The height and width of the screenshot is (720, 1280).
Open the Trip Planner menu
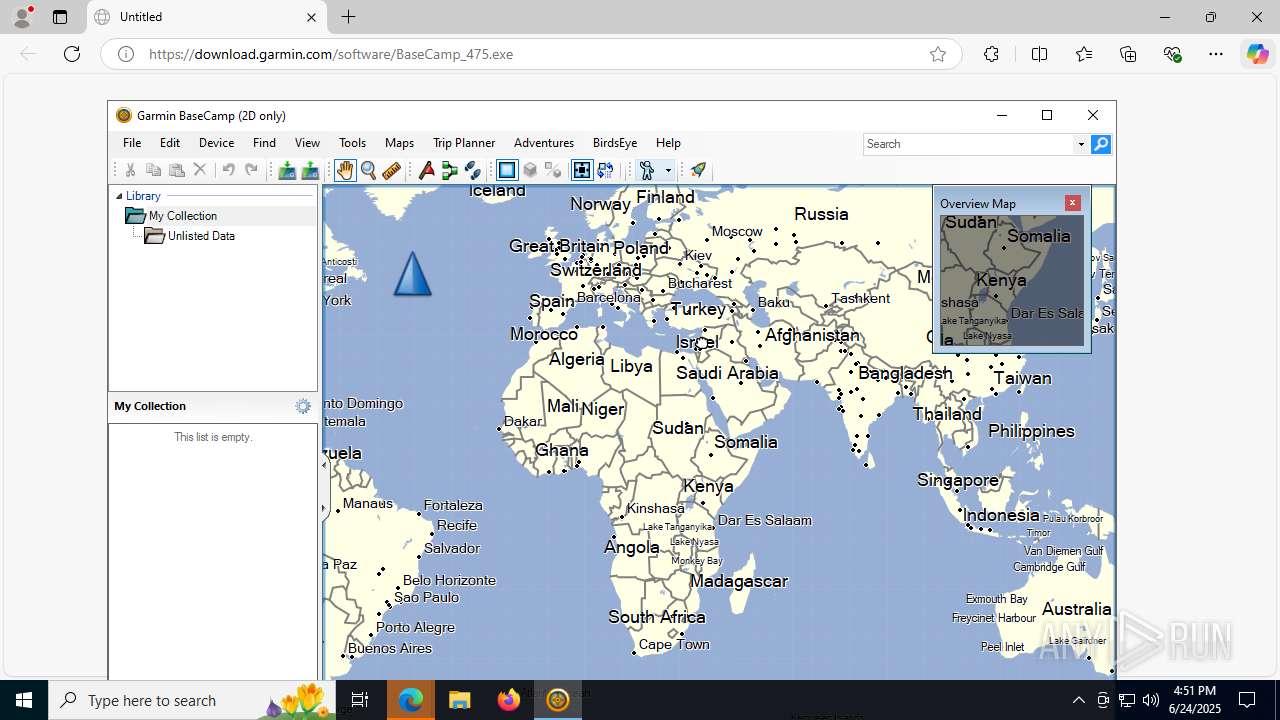coord(464,143)
